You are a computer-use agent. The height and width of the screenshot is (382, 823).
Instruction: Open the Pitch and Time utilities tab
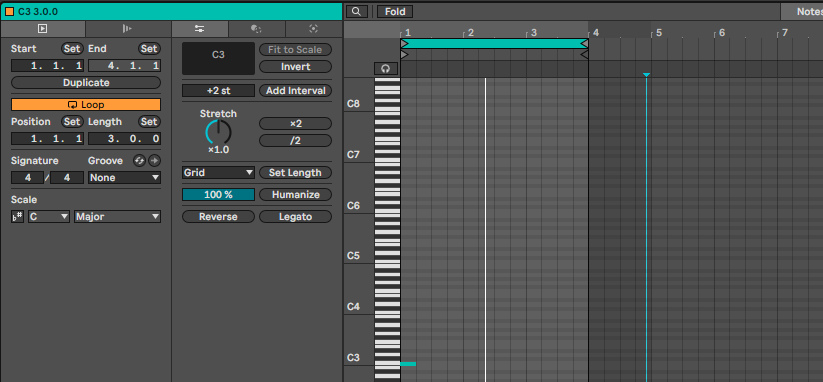pyautogui.click(x=200, y=29)
